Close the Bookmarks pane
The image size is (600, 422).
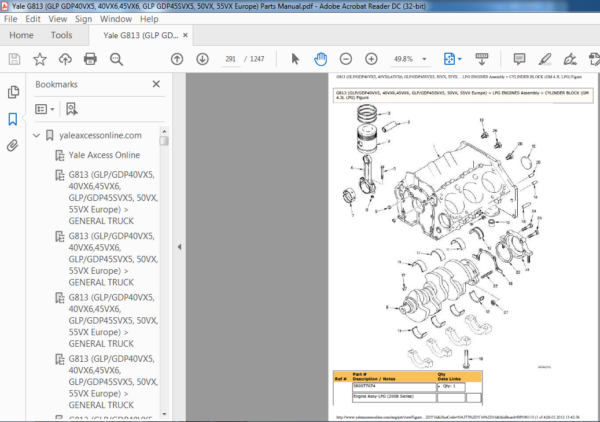[156, 84]
